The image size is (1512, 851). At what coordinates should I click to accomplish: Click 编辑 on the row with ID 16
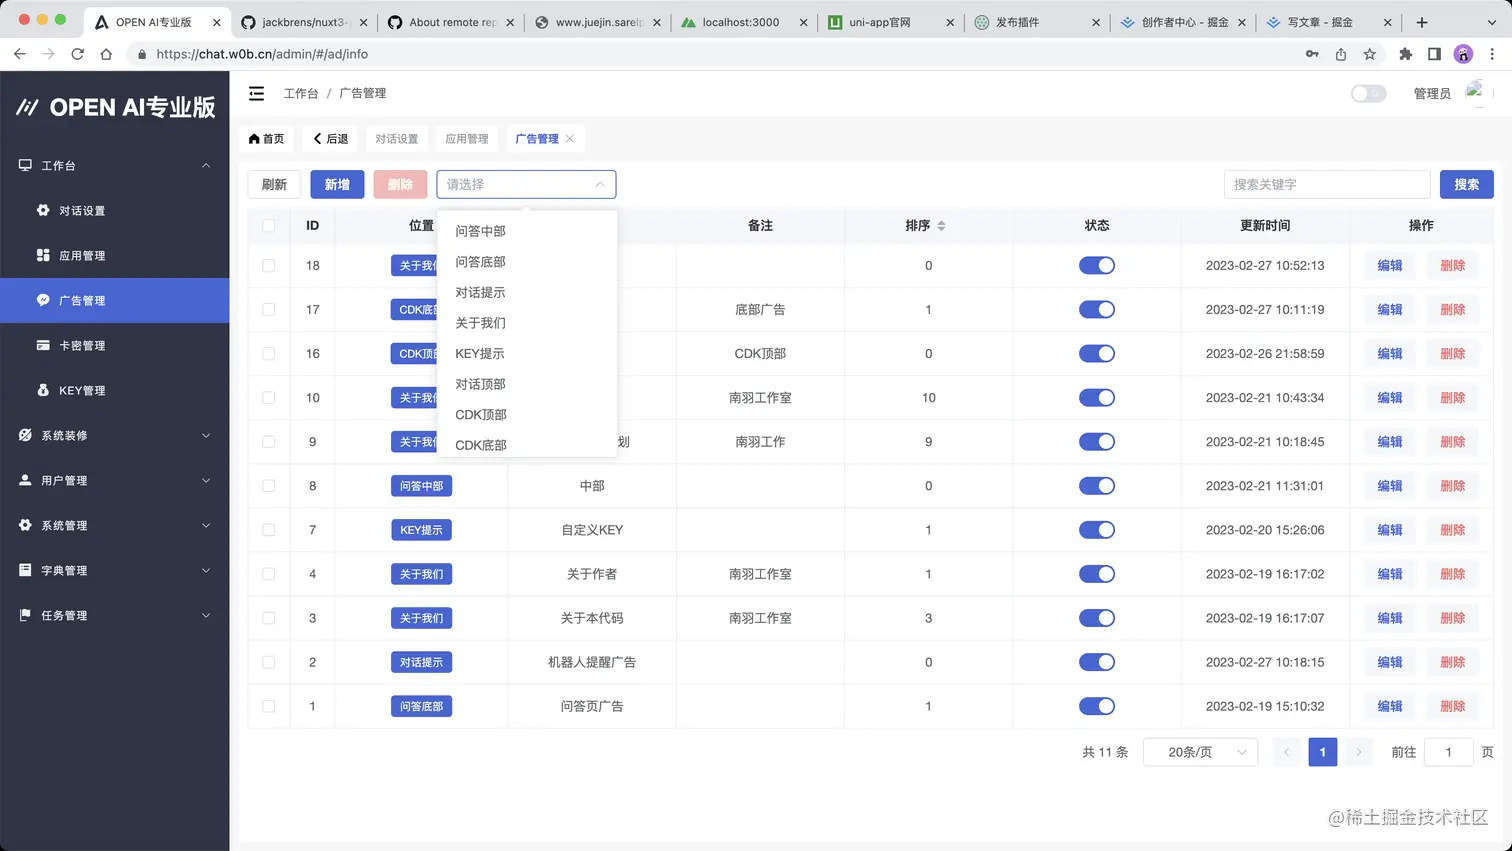1388,353
